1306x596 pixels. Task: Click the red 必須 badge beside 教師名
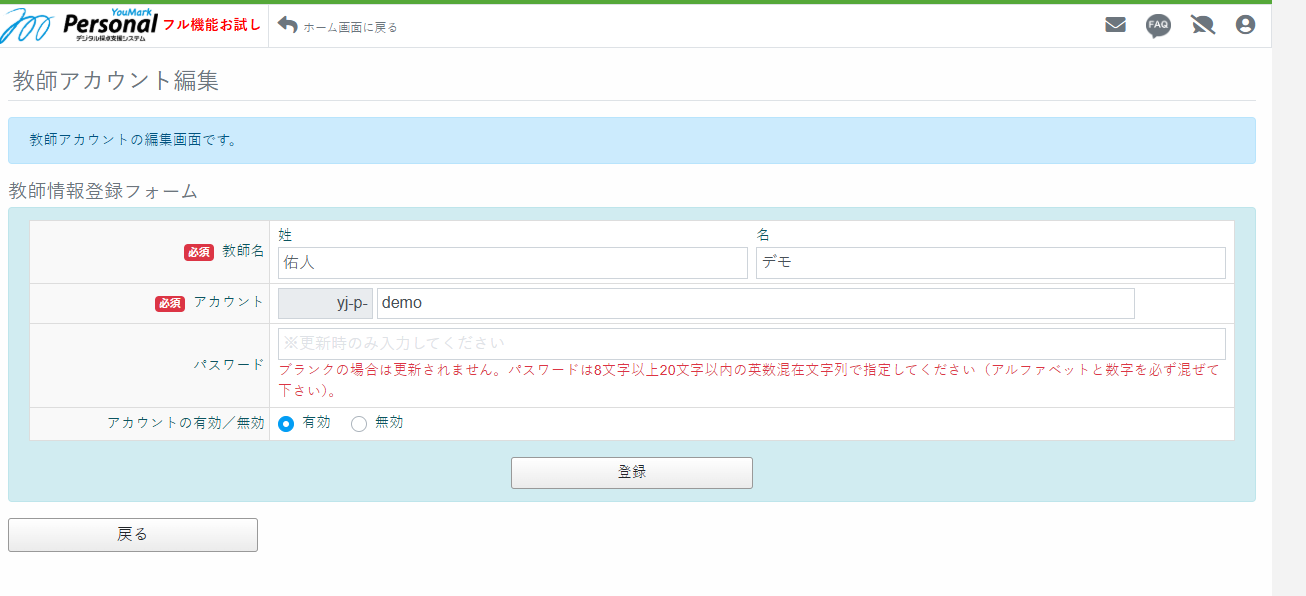tap(200, 252)
